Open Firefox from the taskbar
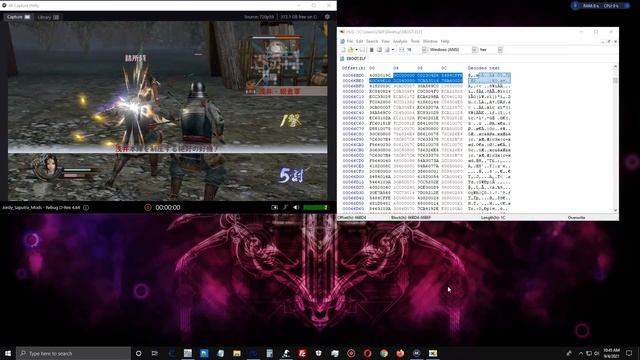 pyautogui.click(x=400, y=353)
